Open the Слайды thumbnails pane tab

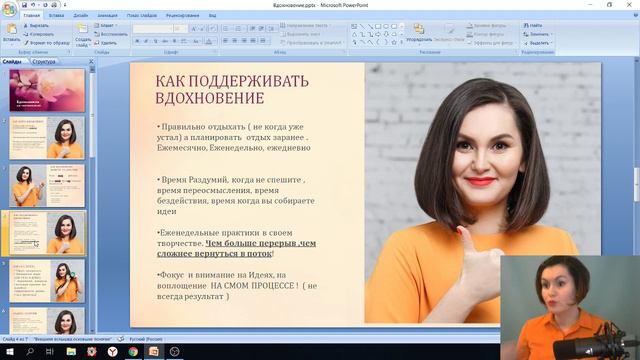tap(12, 62)
